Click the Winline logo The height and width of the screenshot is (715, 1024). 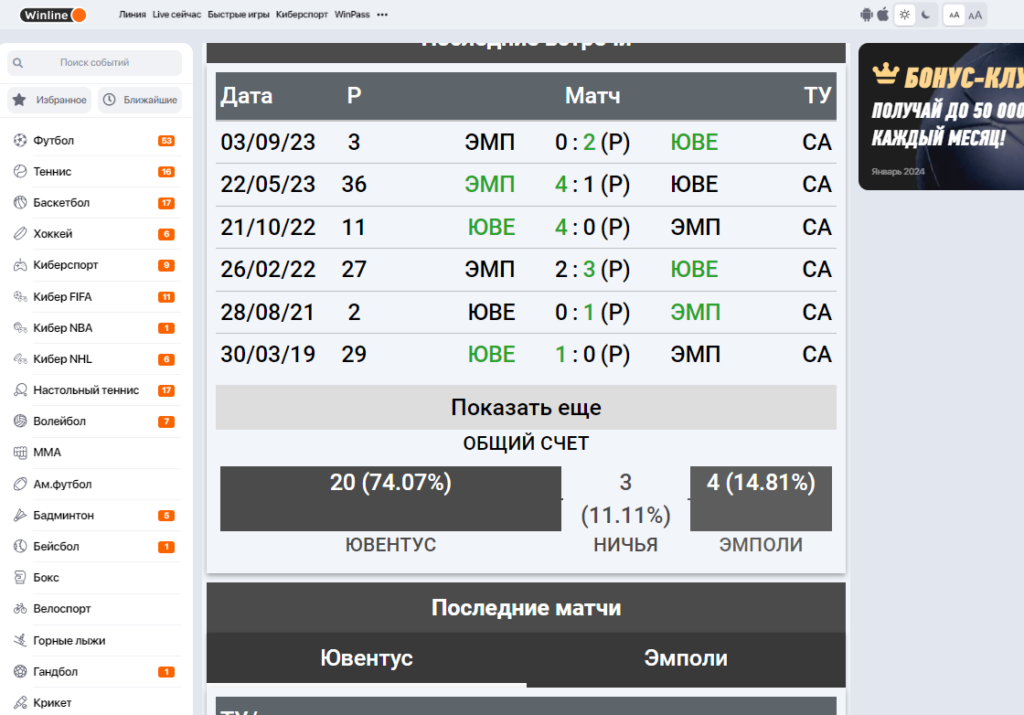[53, 15]
